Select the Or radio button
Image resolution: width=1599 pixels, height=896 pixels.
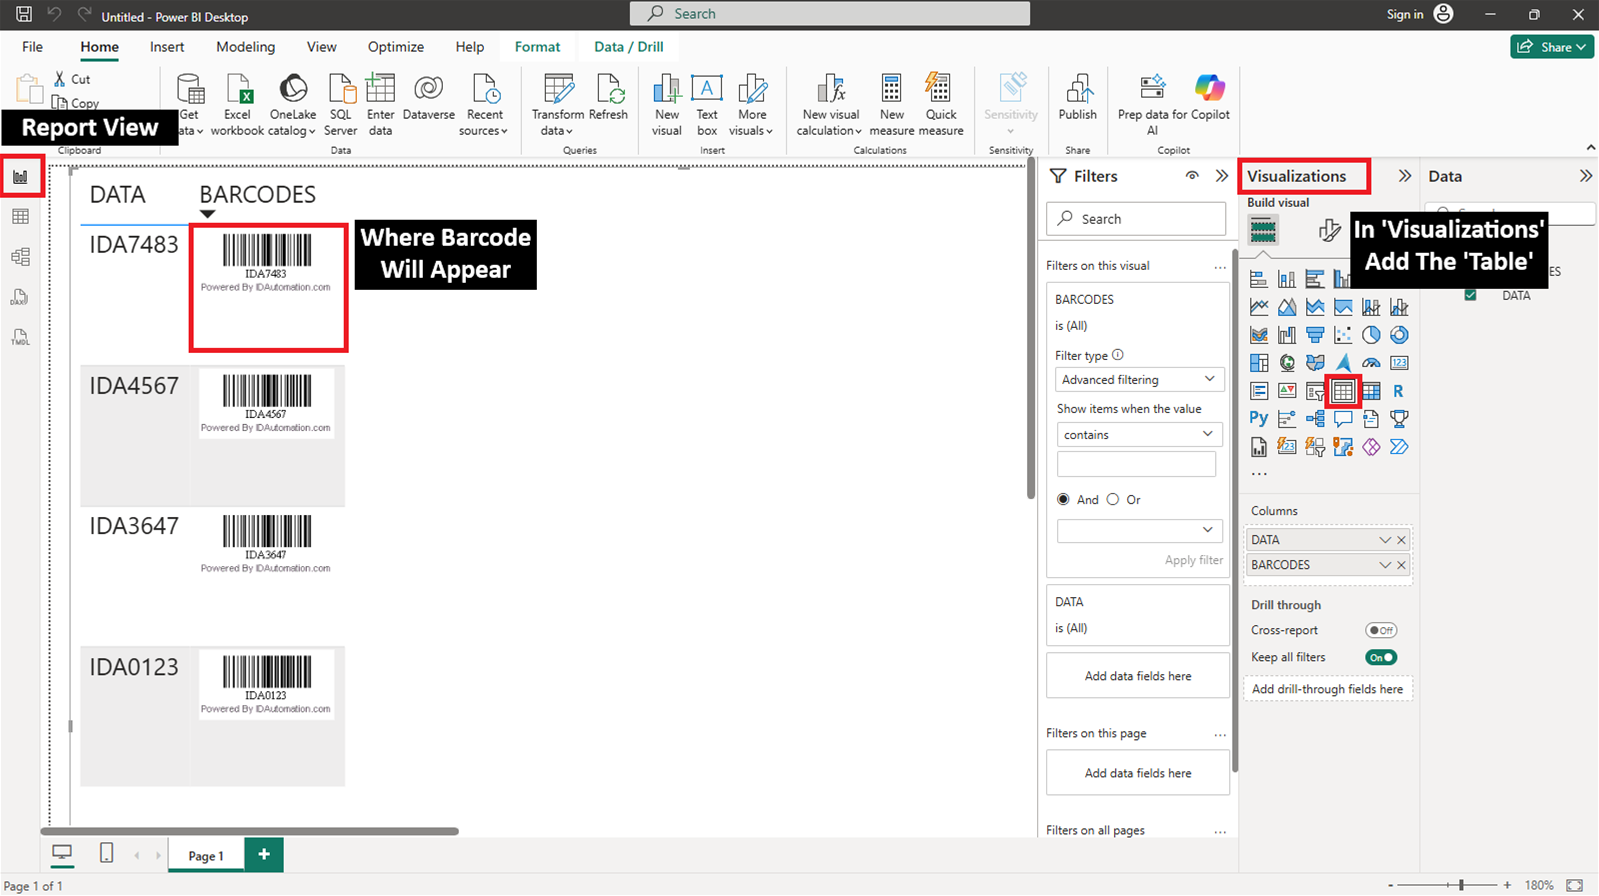click(x=1113, y=499)
